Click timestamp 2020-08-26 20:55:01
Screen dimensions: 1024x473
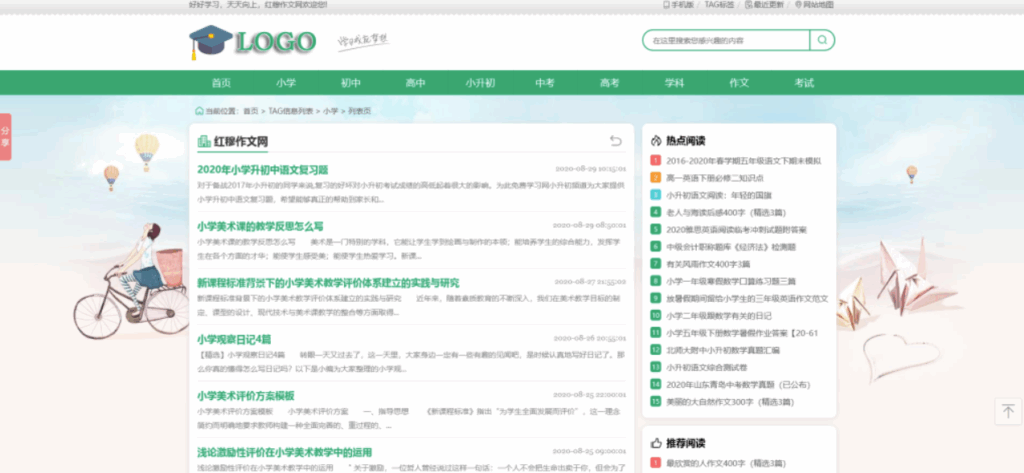(x=590, y=338)
